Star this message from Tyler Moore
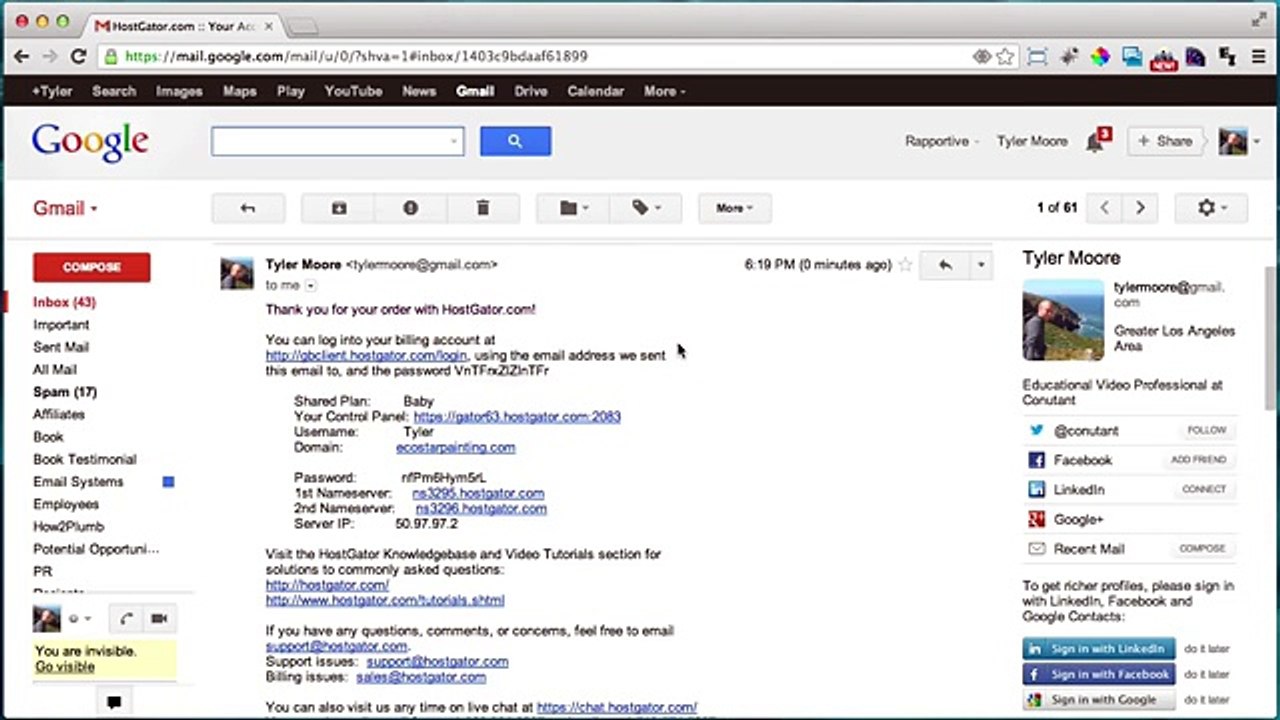The image size is (1280, 720). 905,265
